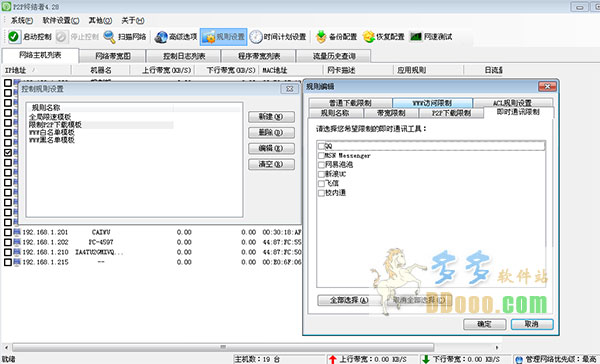Open the 系统(F) menu
Screen dimensions: 600x364
tap(22, 21)
